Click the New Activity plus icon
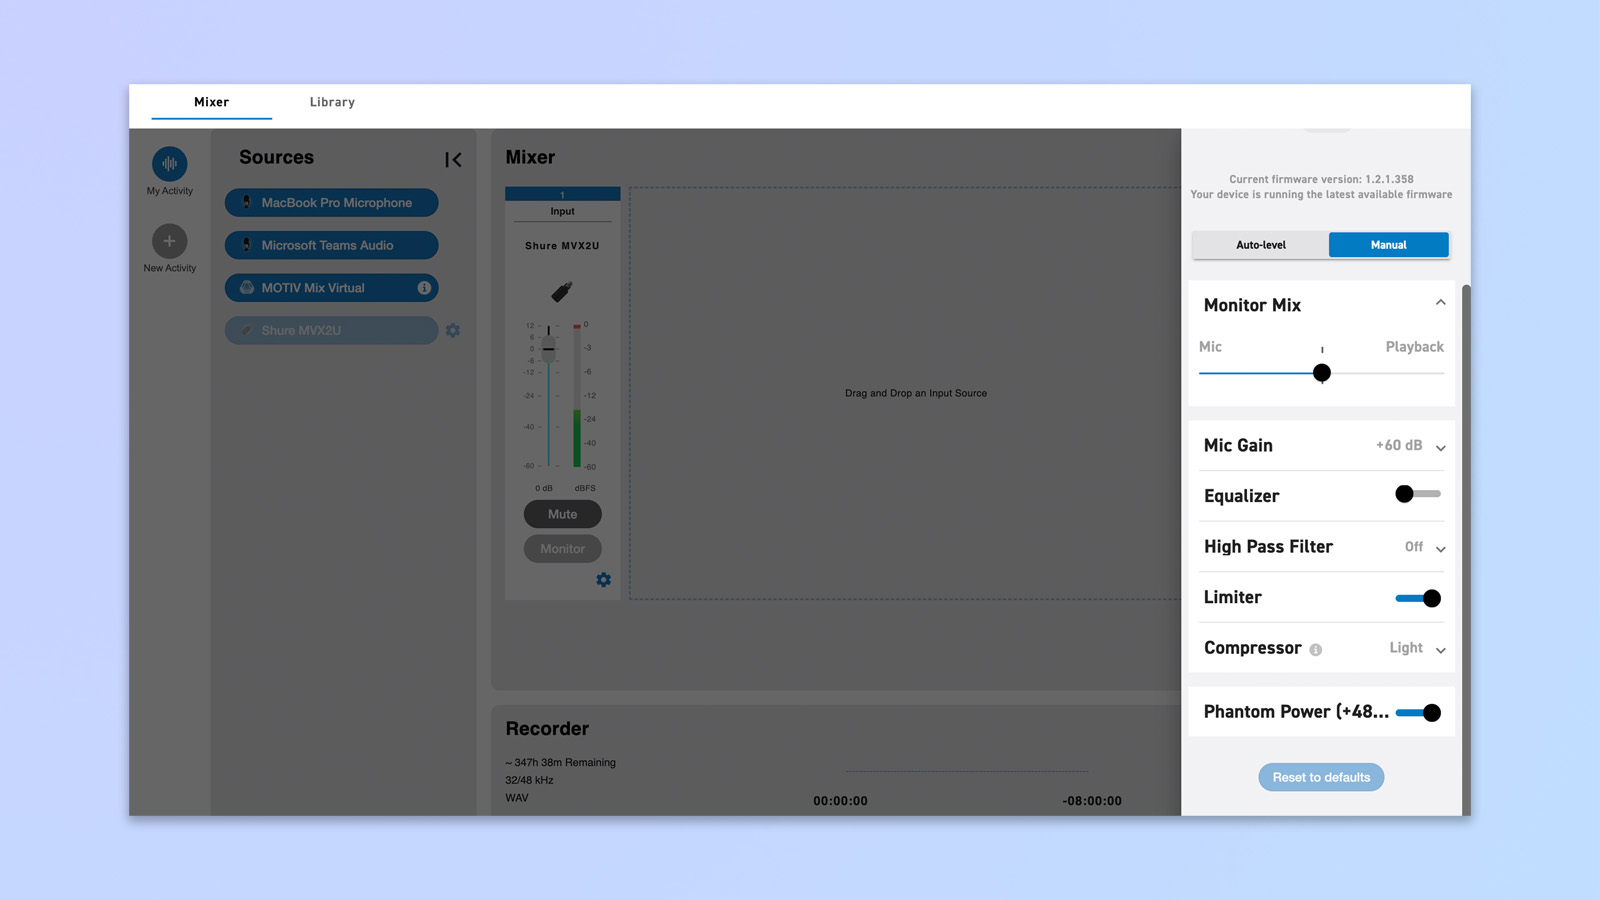Screen dimensions: 1600x900 click(x=169, y=241)
